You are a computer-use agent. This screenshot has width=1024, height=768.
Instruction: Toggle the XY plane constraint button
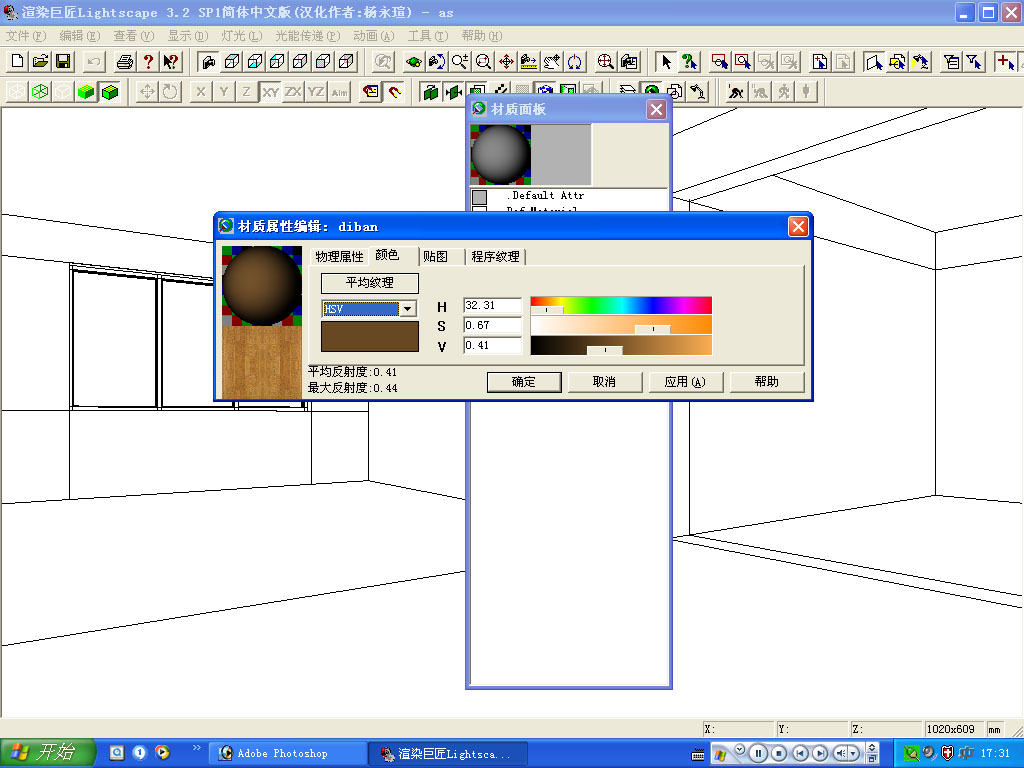[x=270, y=92]
